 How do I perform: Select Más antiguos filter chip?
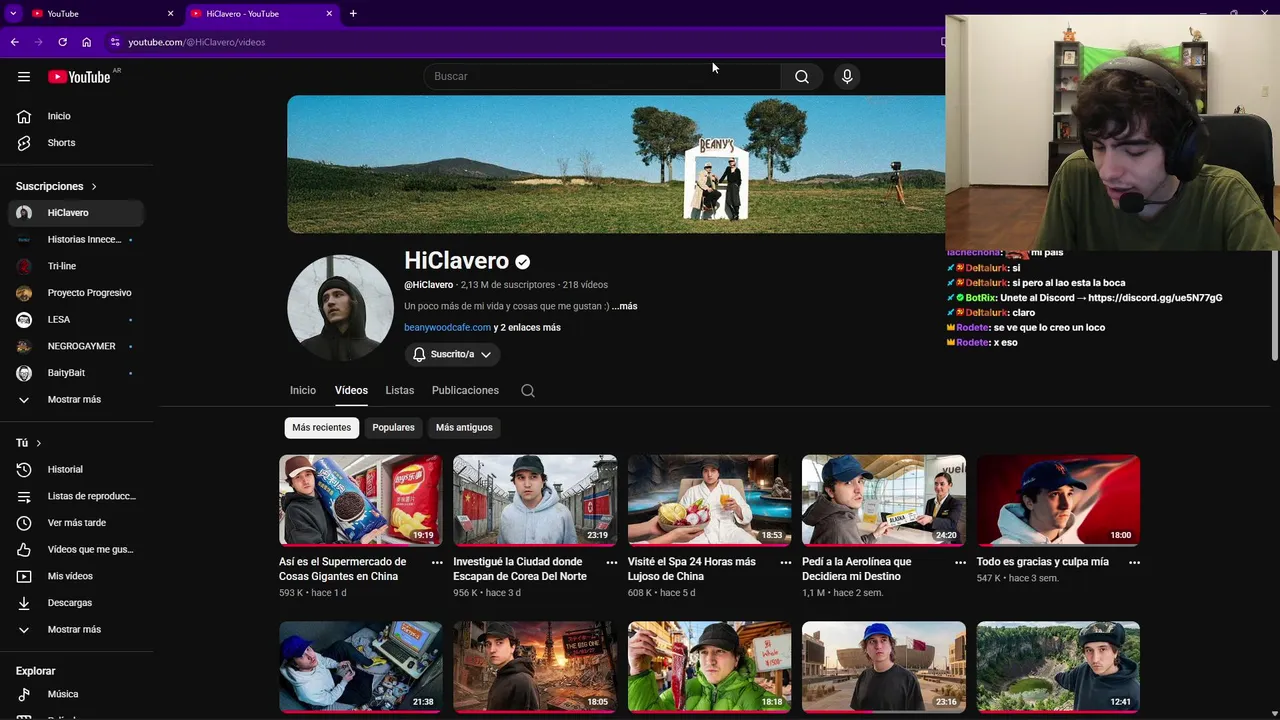pos(464,427)
